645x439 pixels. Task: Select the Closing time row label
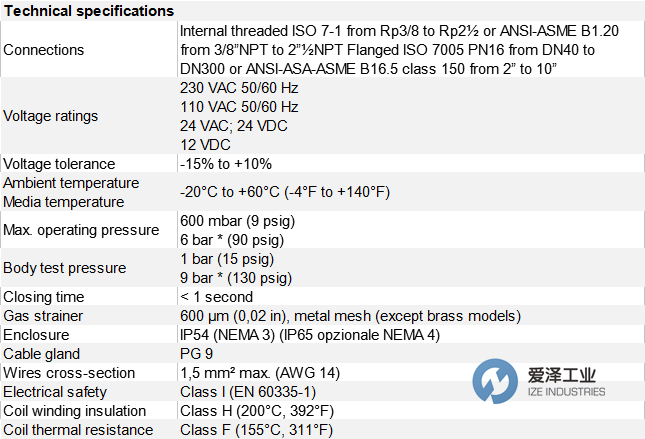(45, 297)
